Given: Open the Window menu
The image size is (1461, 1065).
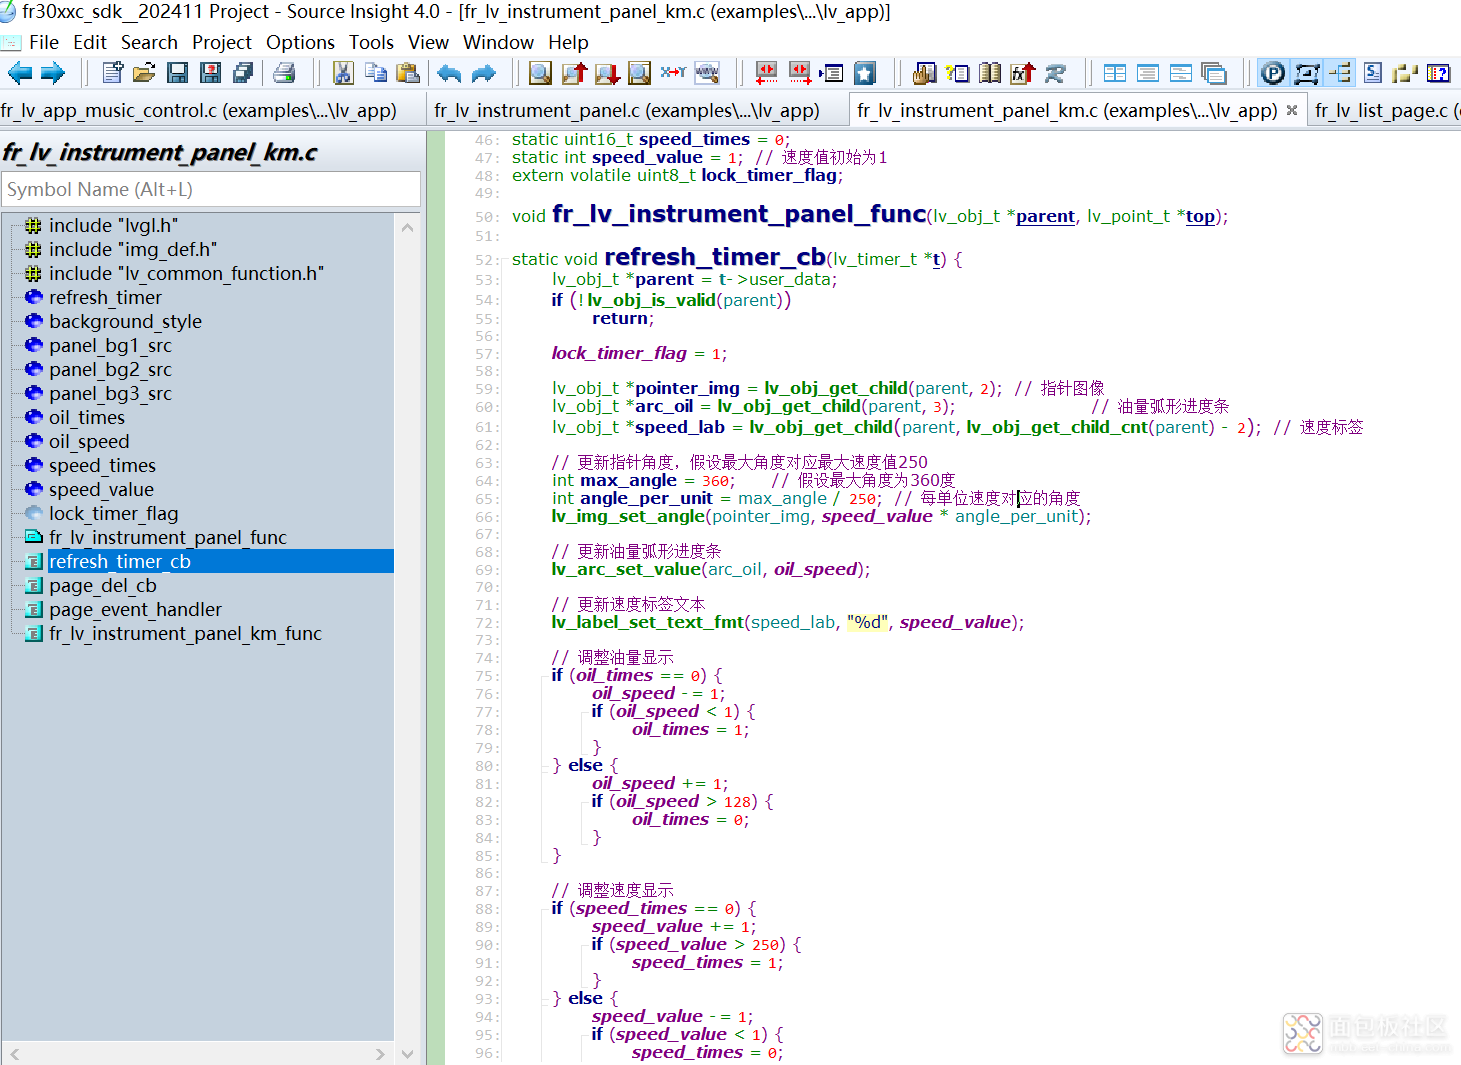Looking at the screenshot, I should tap(498, 42).
